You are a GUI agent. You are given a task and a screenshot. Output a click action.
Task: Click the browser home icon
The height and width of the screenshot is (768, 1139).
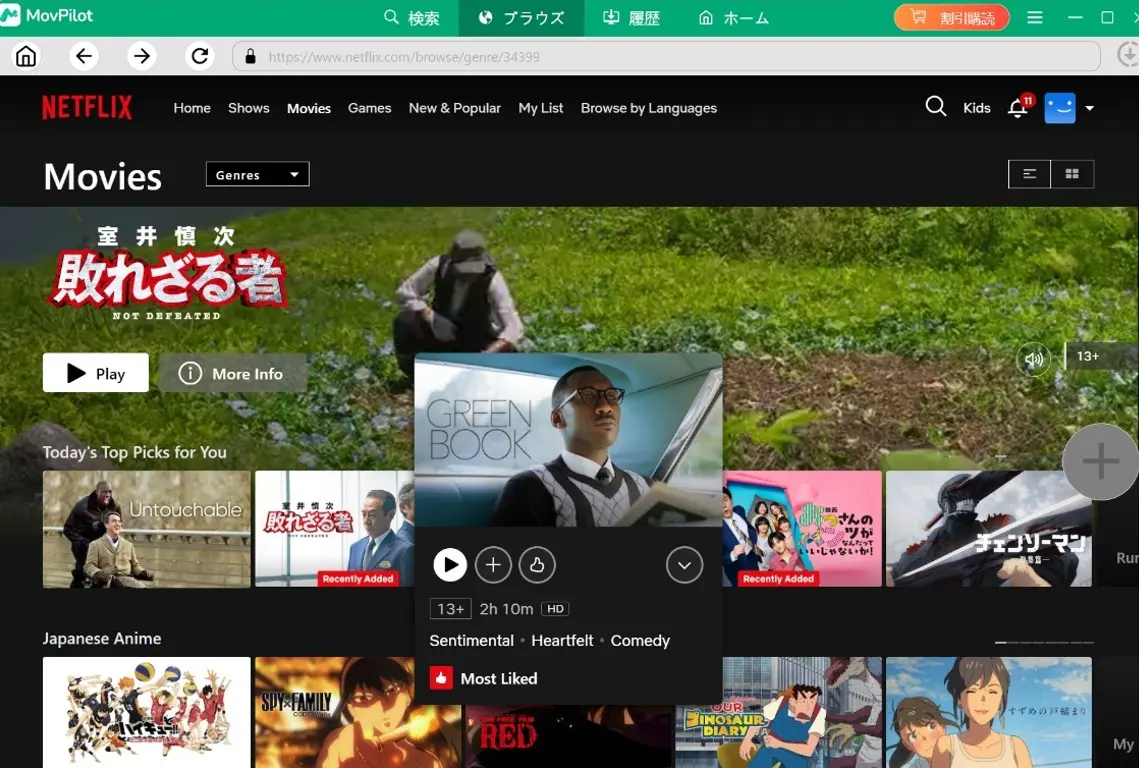click(26, 56)
